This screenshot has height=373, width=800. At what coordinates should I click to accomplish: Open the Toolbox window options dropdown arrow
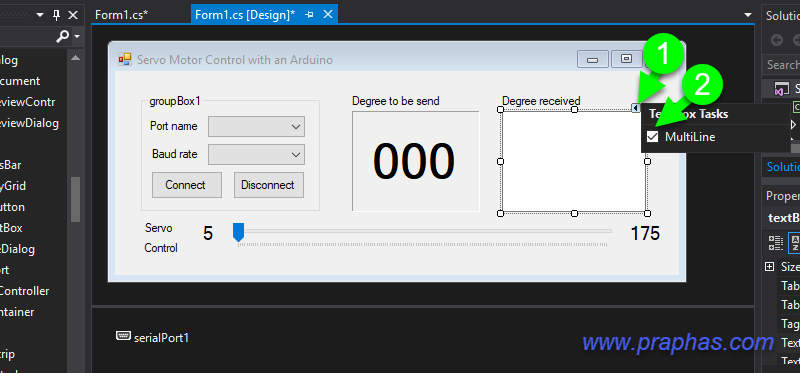(x=40, y=15)
